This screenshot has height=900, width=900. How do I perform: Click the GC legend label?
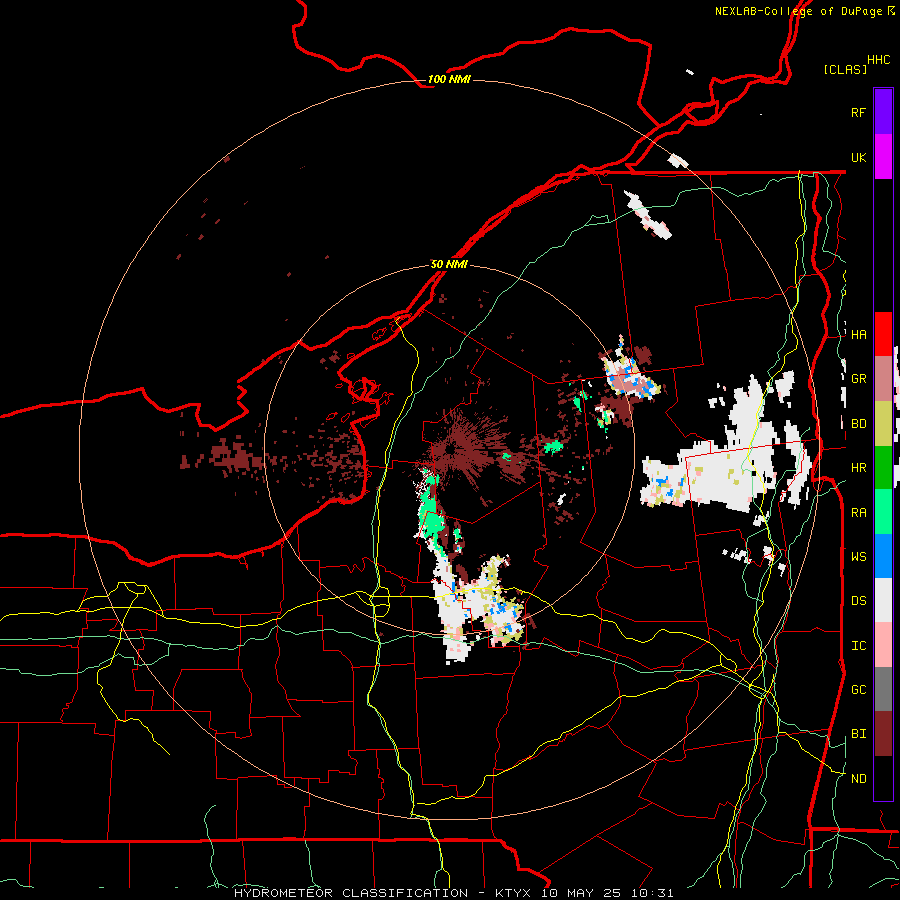pyautogui.click(x=858, y=690)
